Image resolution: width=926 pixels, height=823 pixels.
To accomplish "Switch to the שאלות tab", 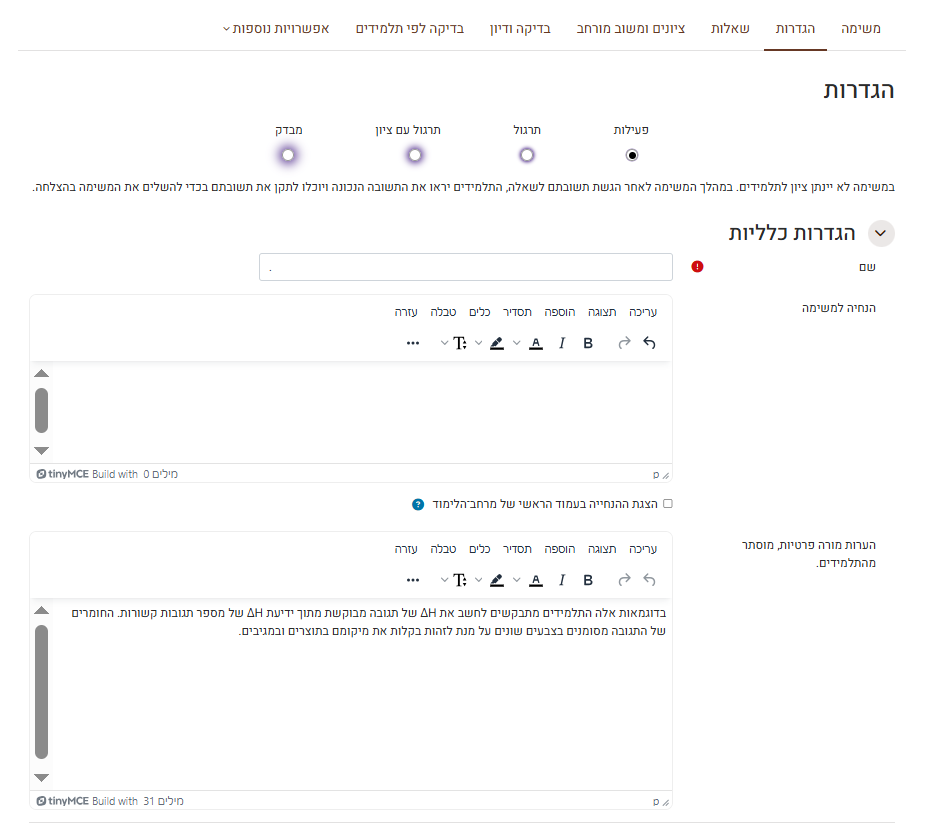I will (x=730, y=28).
